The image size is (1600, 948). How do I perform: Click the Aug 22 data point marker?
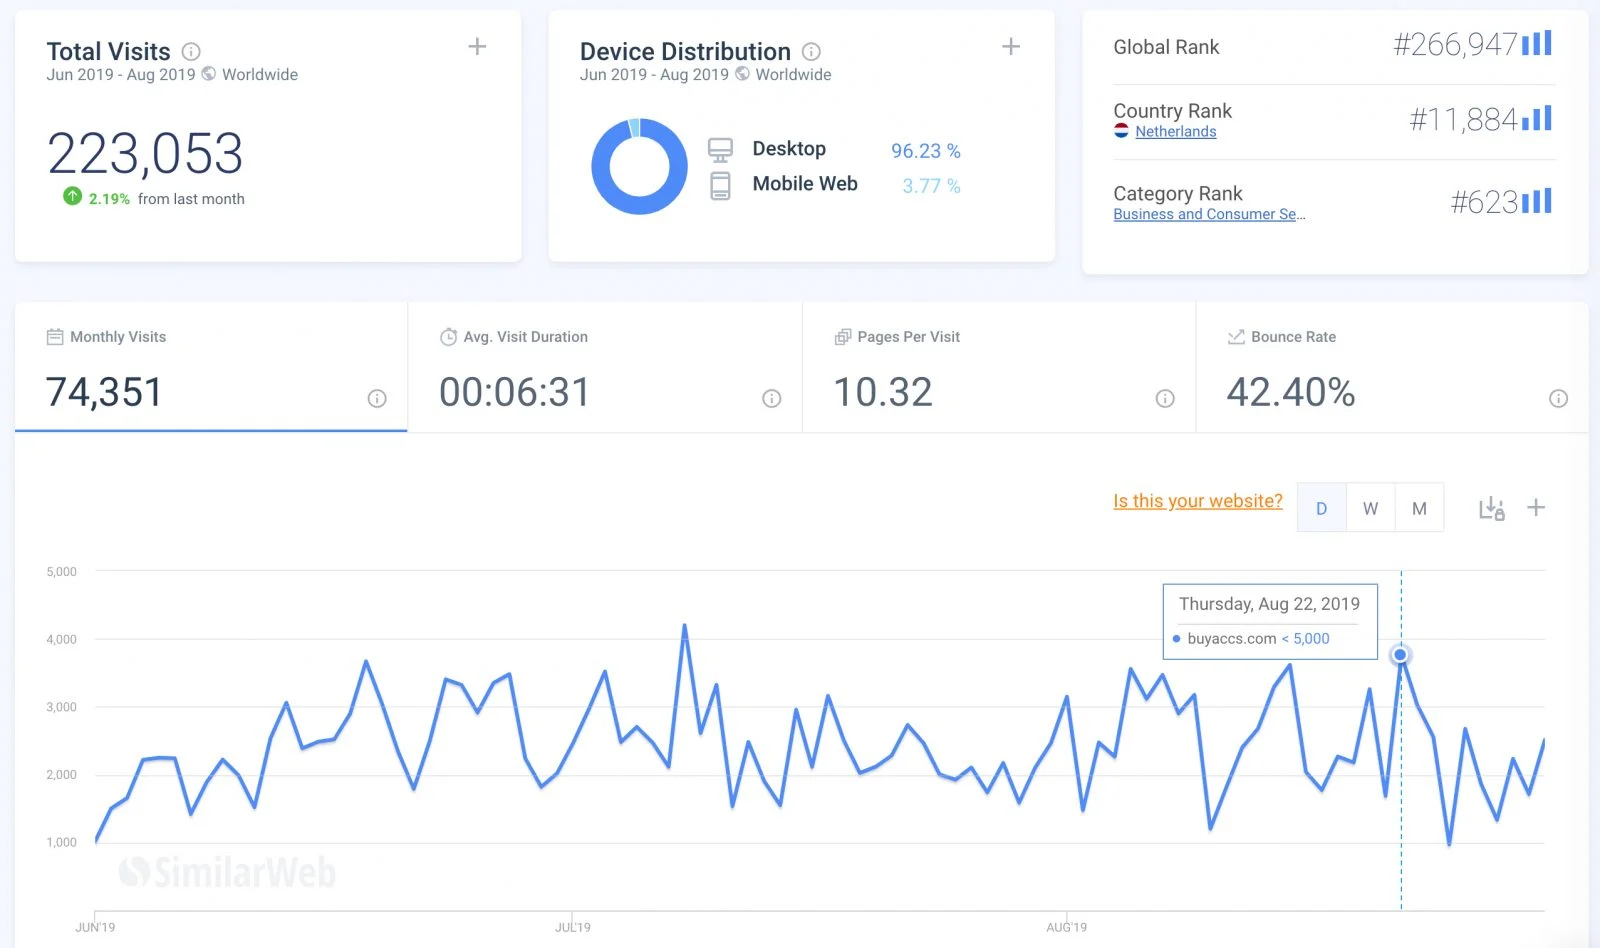(x=1400, y=655)
